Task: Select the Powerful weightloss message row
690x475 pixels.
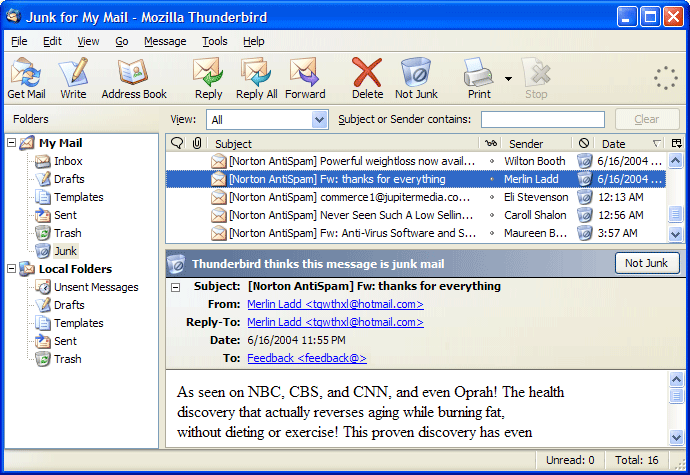Action: point(415,161)
